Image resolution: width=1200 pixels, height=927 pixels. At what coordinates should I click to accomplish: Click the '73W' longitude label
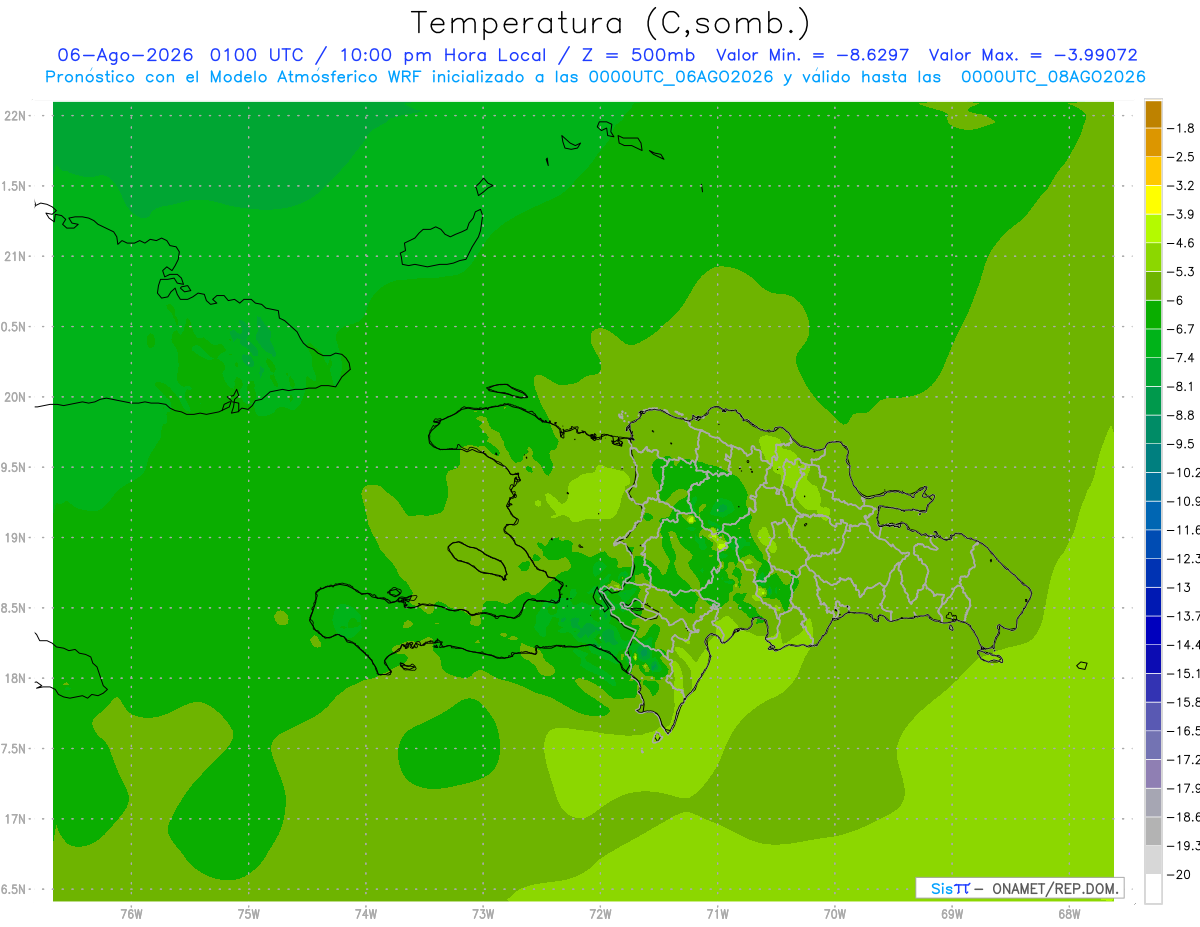[483, 914]
